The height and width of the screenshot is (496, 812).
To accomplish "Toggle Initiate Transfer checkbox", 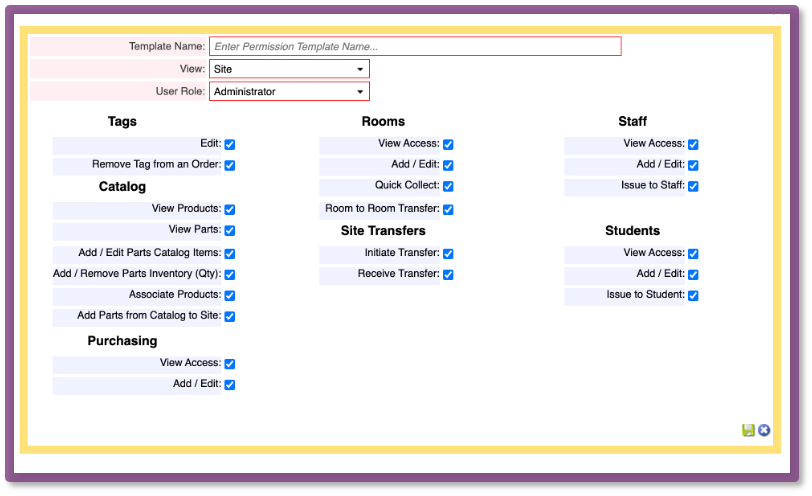I will [x=448, y=254].
